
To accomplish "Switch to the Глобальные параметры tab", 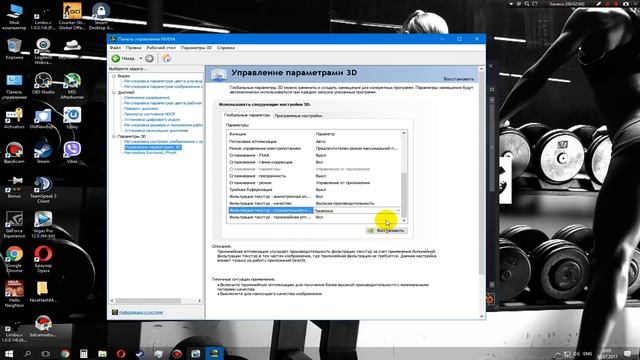I will (247, 116).
